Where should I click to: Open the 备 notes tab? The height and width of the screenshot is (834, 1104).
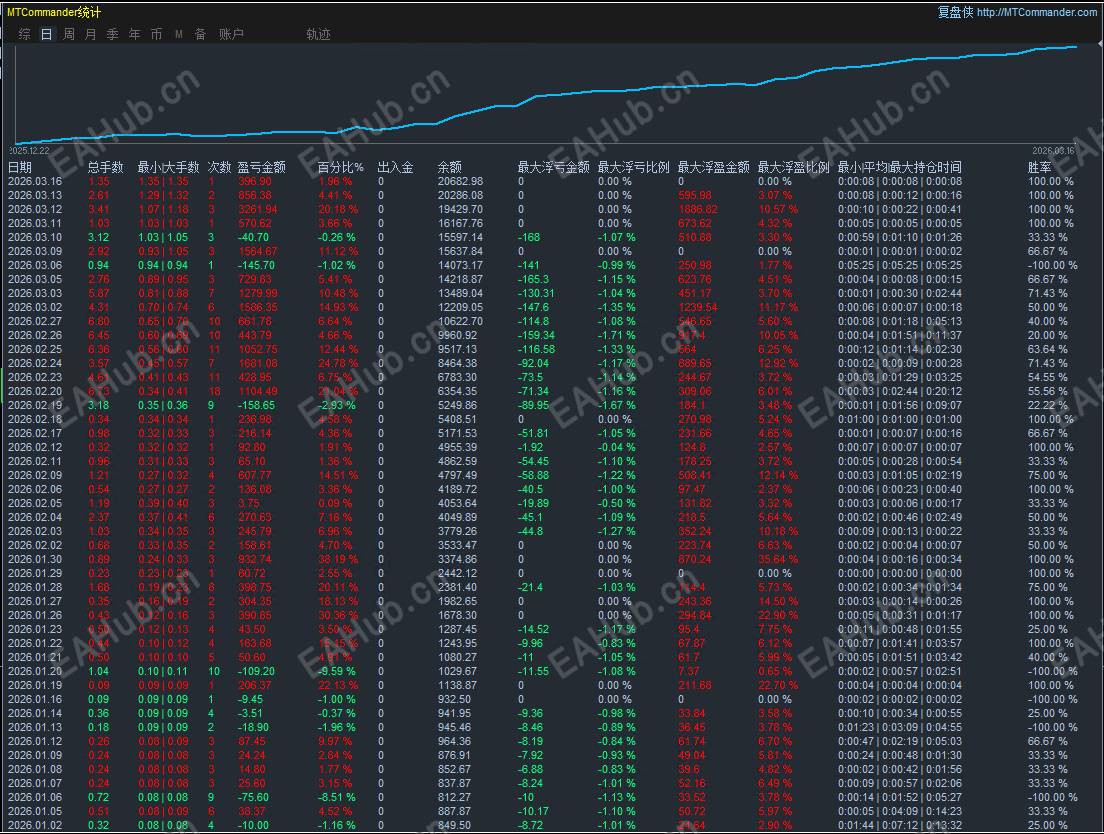(x=201, y=34)
